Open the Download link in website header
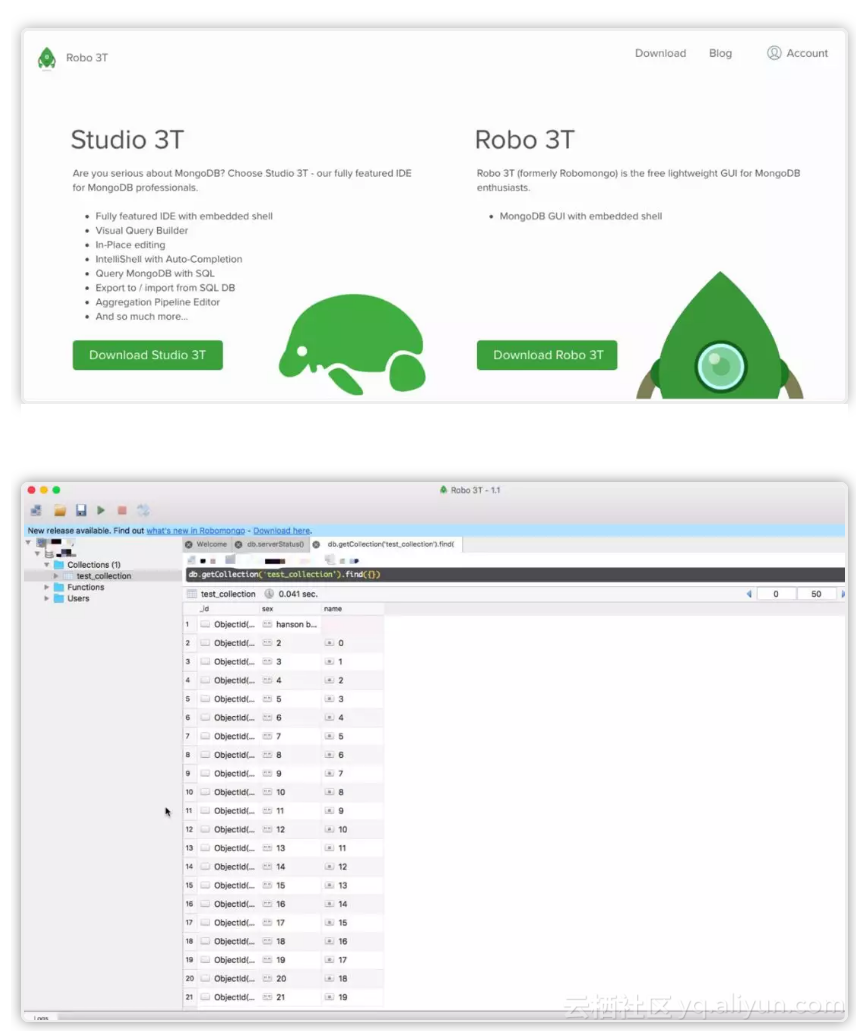The image size is (856, 1031). [660, 53]
